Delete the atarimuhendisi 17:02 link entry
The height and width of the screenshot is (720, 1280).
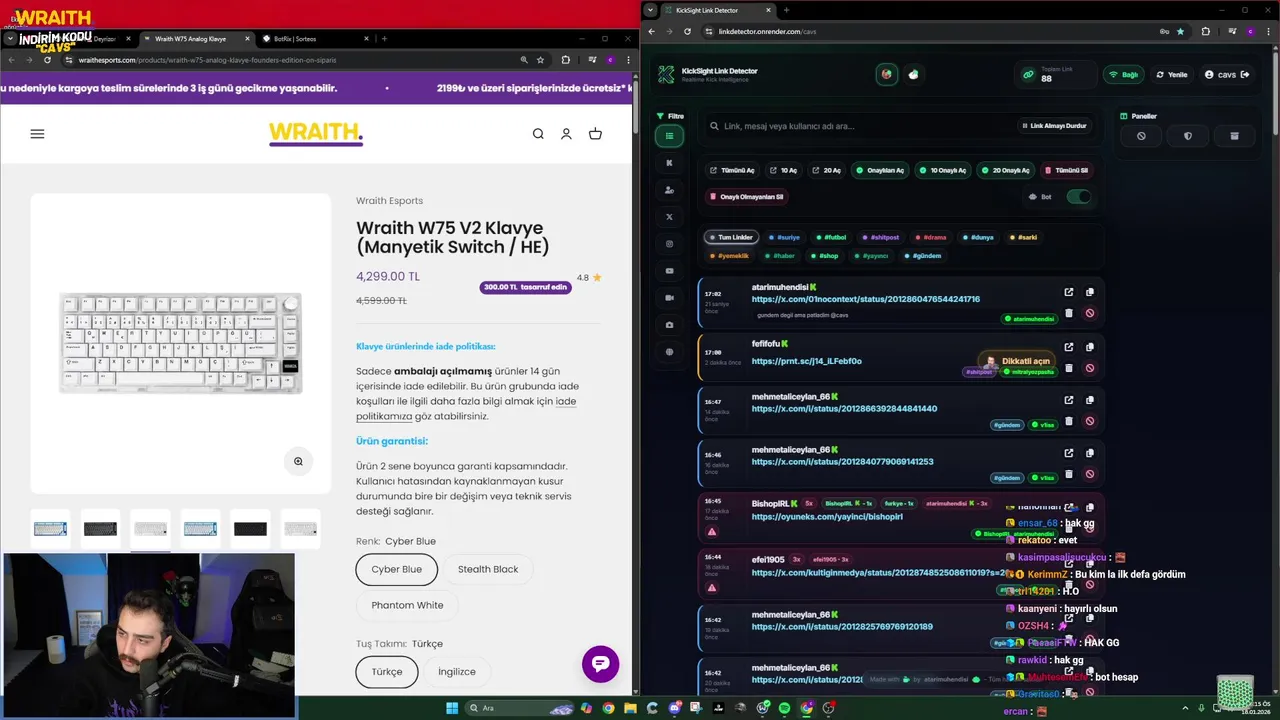click(x=1069, y=313)
